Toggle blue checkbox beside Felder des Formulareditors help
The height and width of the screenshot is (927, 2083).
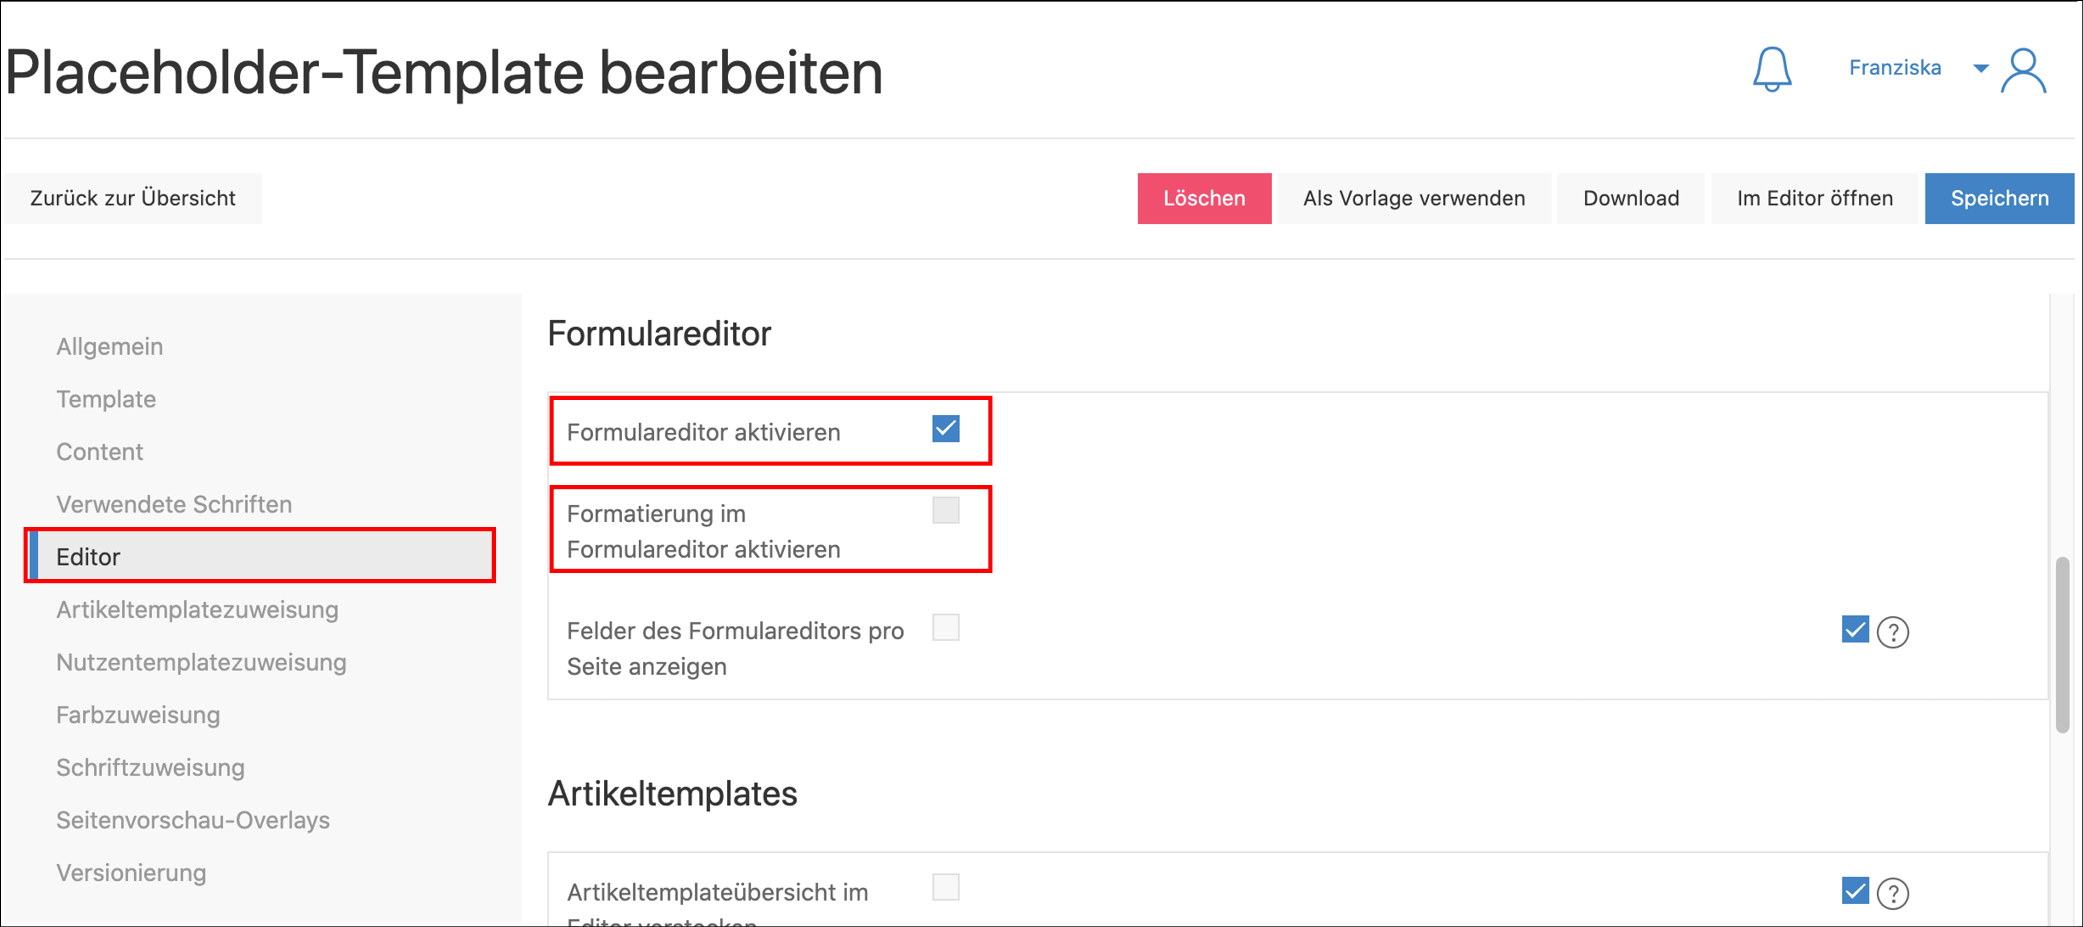tap(1854, 630)
